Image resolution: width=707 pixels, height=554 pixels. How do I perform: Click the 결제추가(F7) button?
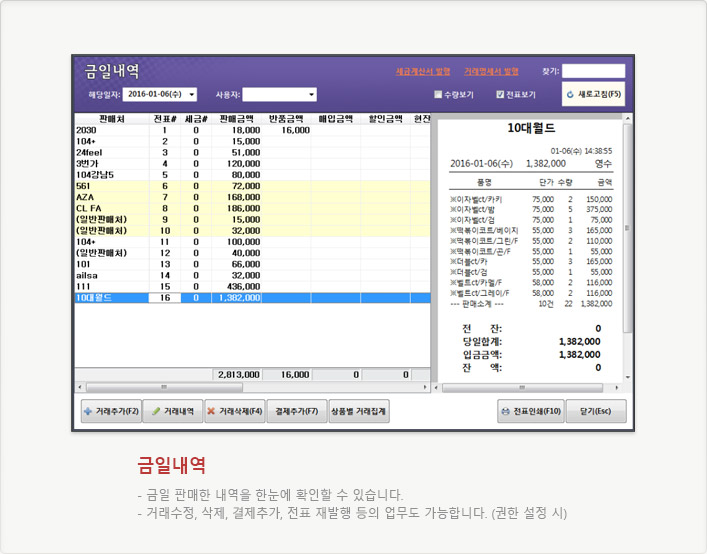point(297,411)
